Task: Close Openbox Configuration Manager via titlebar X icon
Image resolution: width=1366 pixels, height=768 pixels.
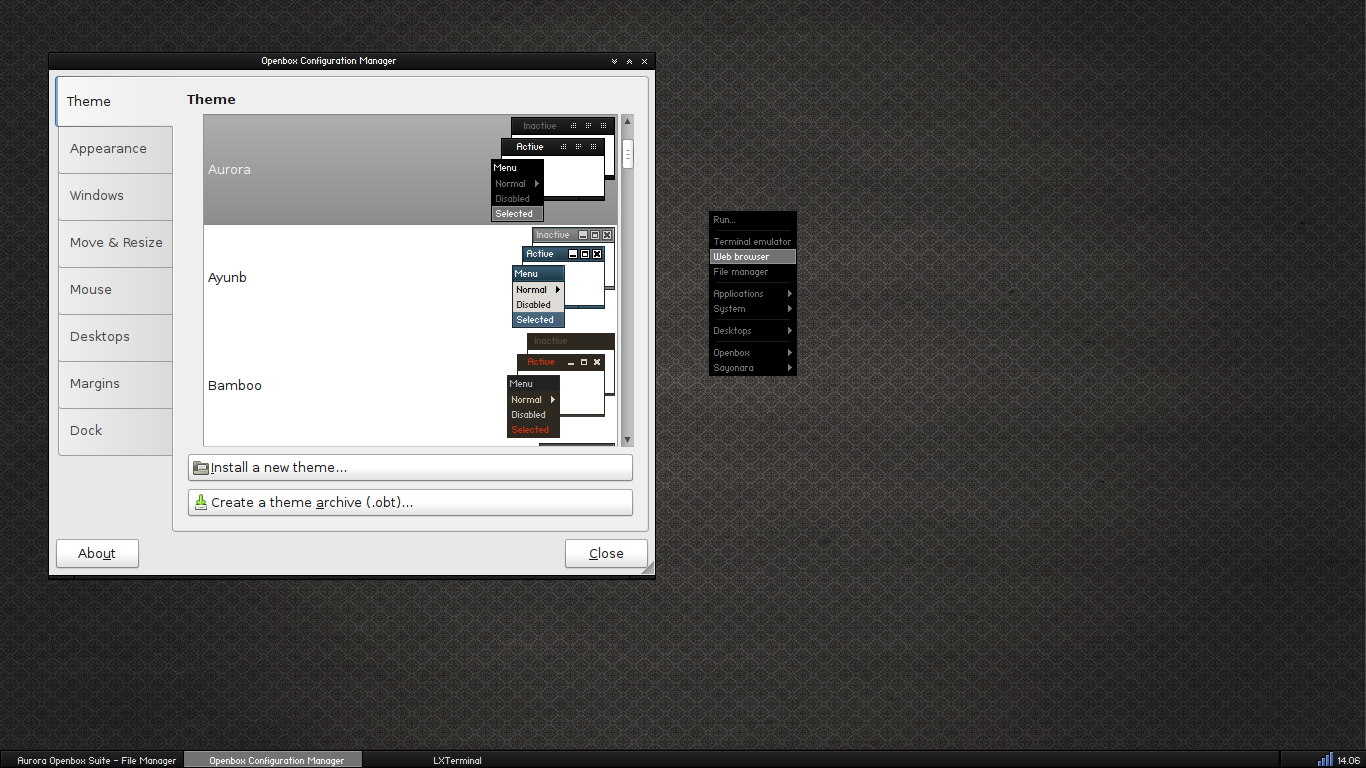Action: coord(644,61)
